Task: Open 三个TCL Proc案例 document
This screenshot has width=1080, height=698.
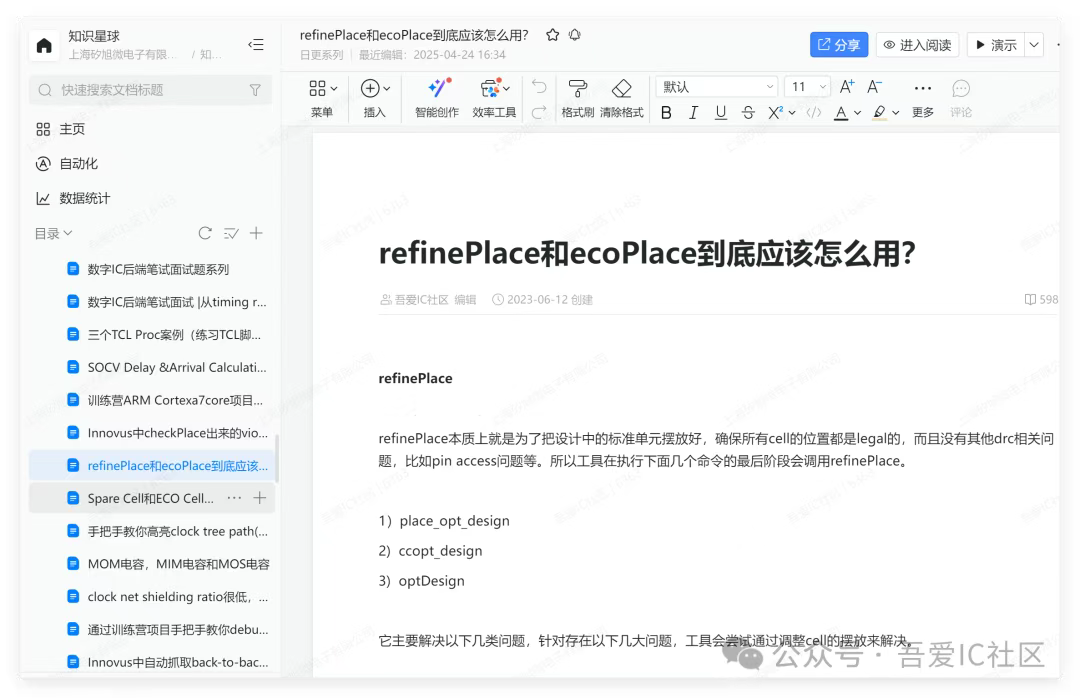Action: click(152, 334)
